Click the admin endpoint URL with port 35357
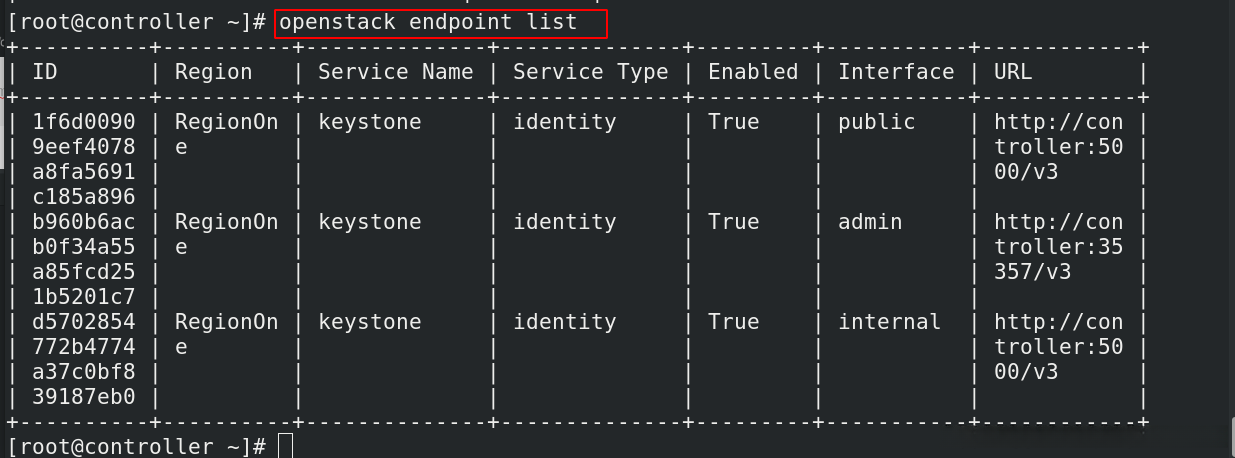Viewport: 1235px width, 458px height. click(x=1057, y=247)
